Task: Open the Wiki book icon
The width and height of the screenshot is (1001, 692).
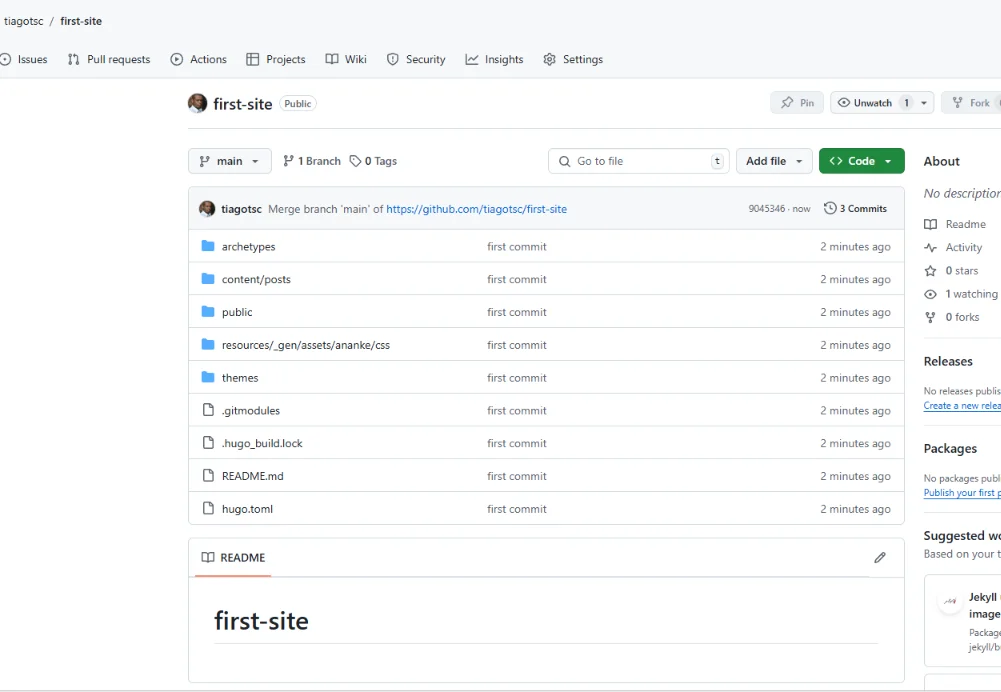Action: tap(332, 59)
